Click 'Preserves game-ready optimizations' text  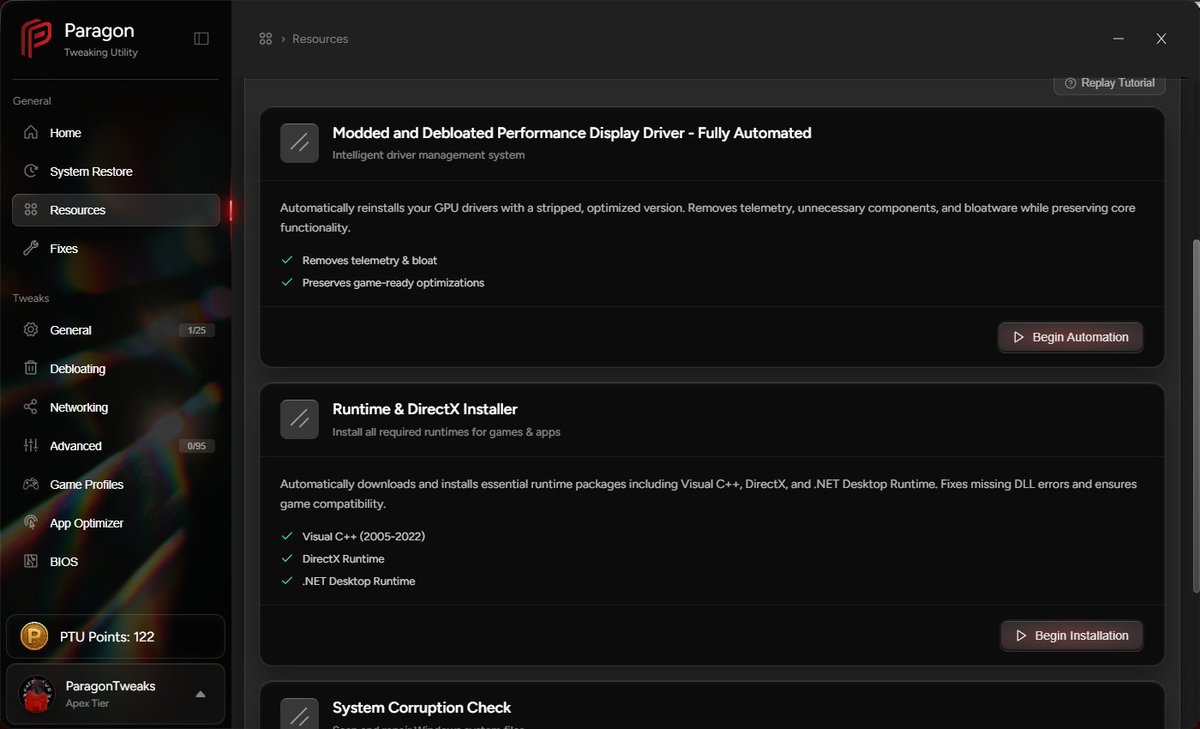[393, 283]
